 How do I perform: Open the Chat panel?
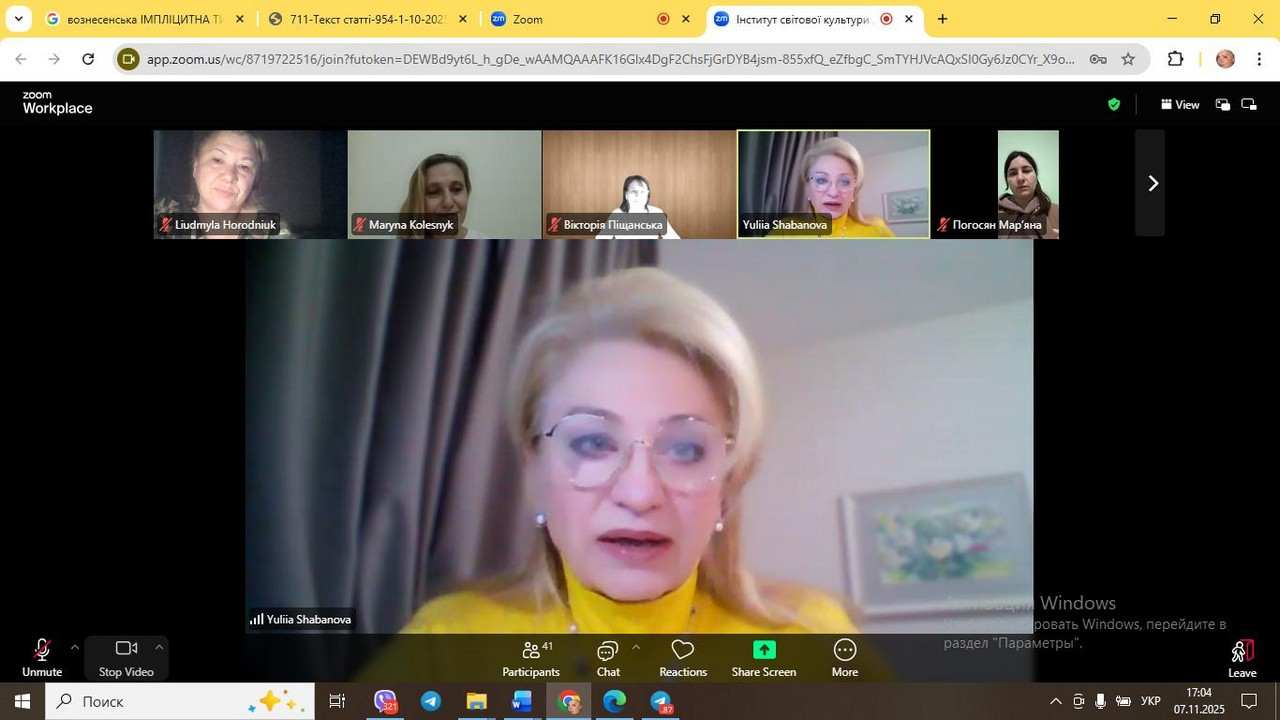pos(608,658)
